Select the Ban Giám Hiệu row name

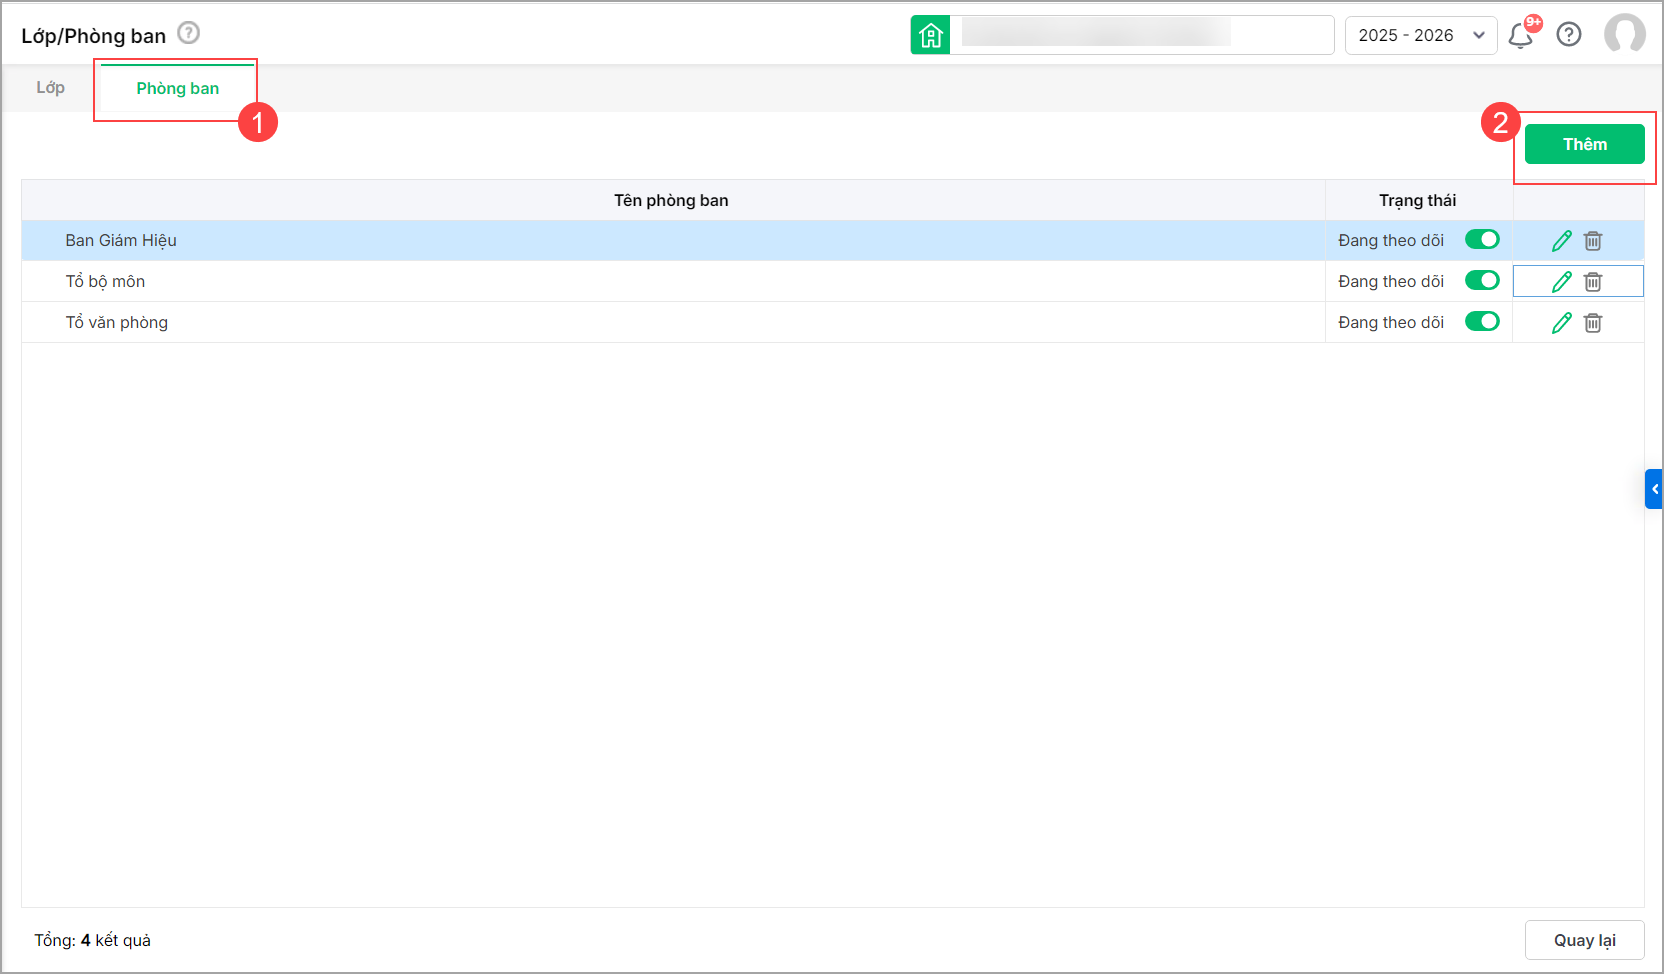[121, 240]
